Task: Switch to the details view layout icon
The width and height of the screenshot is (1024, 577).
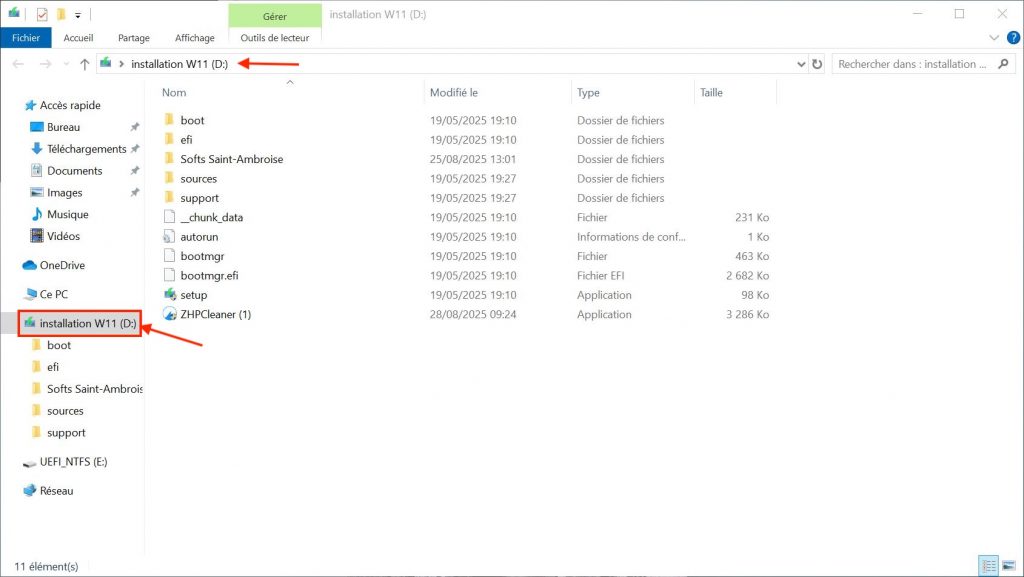Action: coord(989,565)
